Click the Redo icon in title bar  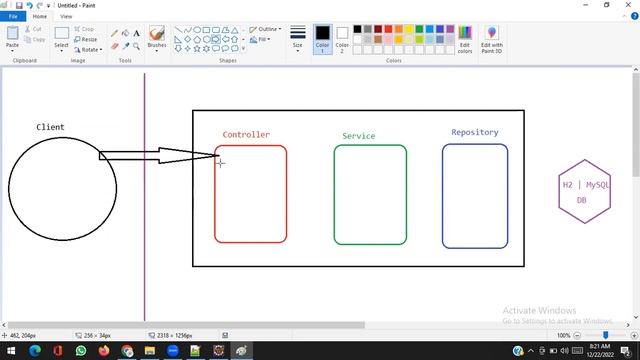tap(40, 6)
